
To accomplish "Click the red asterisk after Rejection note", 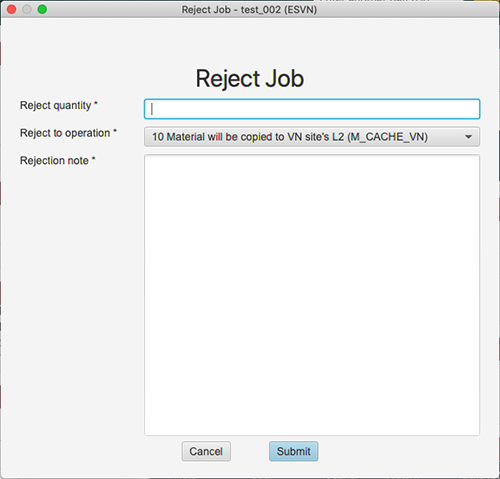I will pyautogui.click(x=94, y=158).
